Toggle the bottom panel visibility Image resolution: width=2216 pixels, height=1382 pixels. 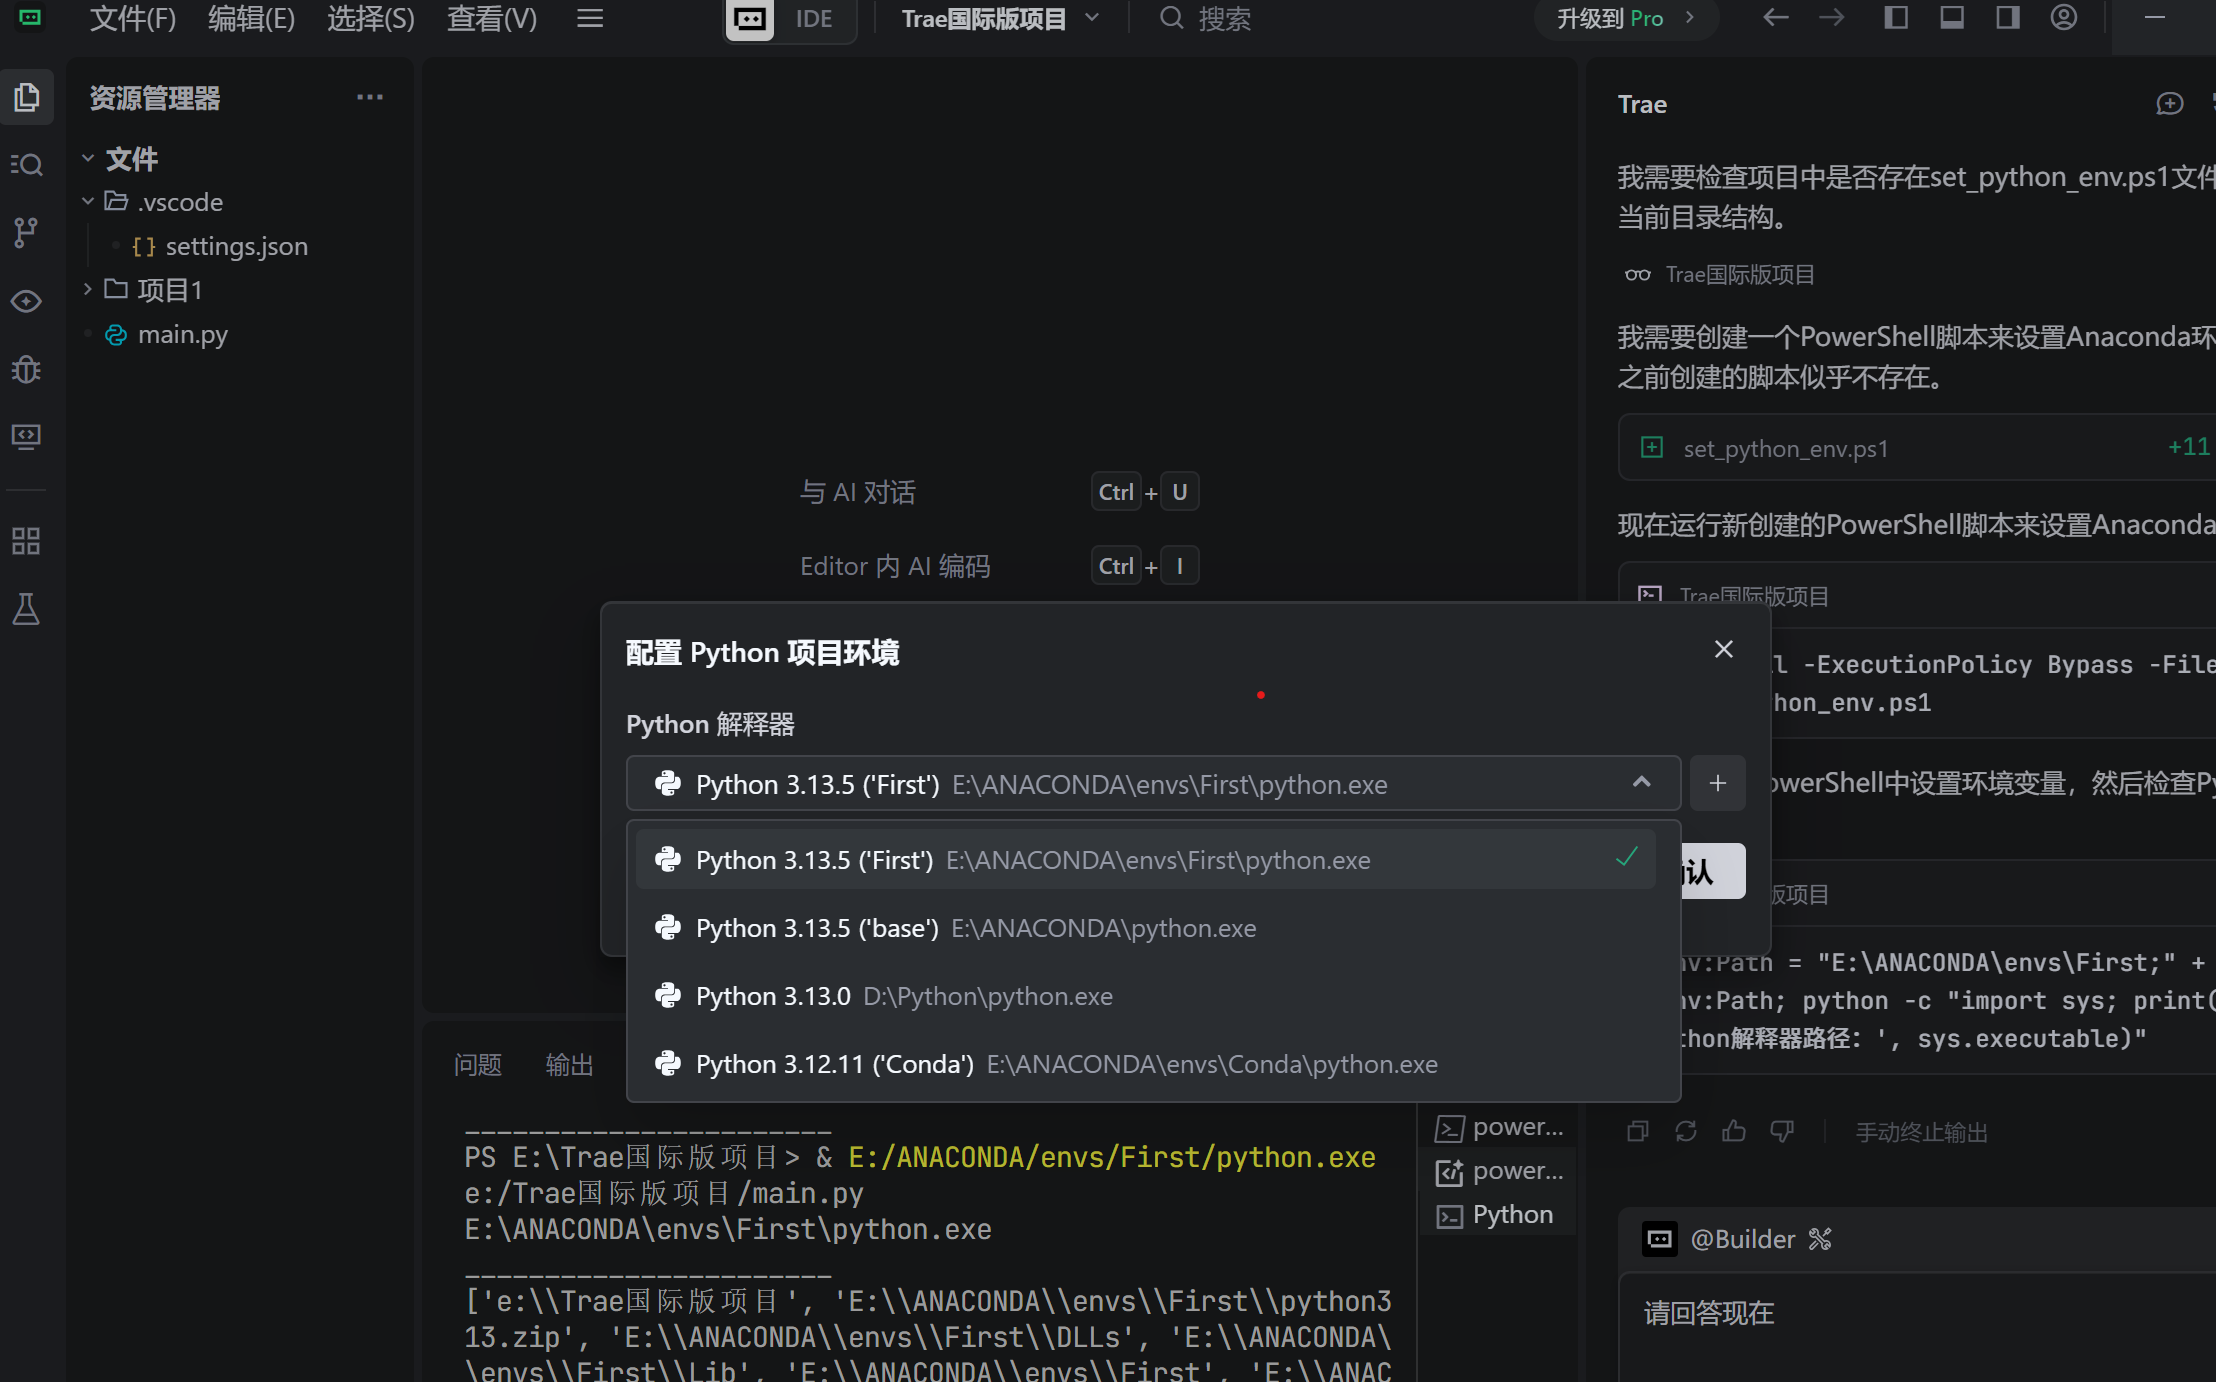coord(1951,18)
